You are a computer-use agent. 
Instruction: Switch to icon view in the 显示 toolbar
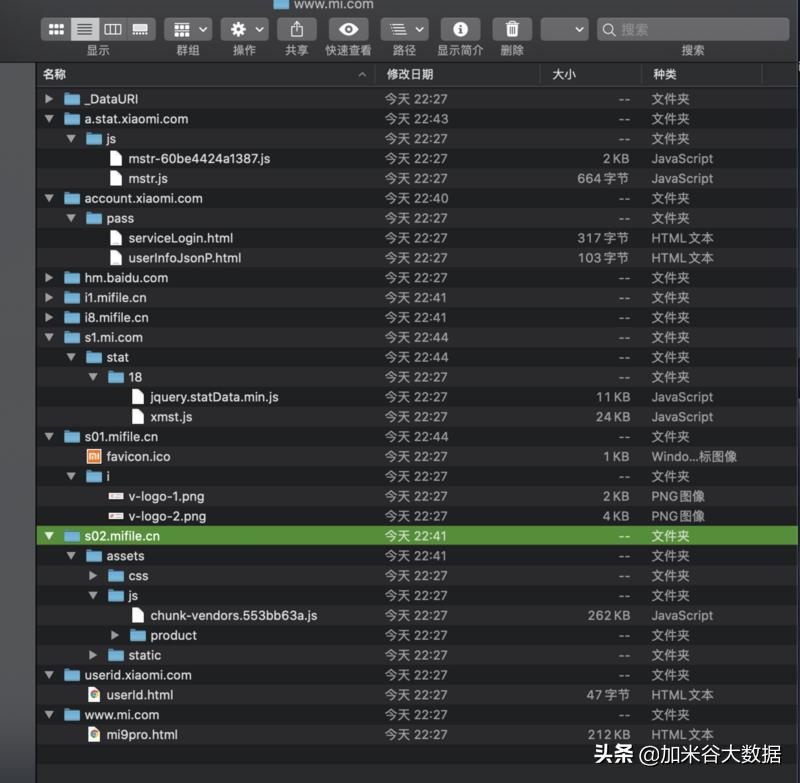point(57,29)
